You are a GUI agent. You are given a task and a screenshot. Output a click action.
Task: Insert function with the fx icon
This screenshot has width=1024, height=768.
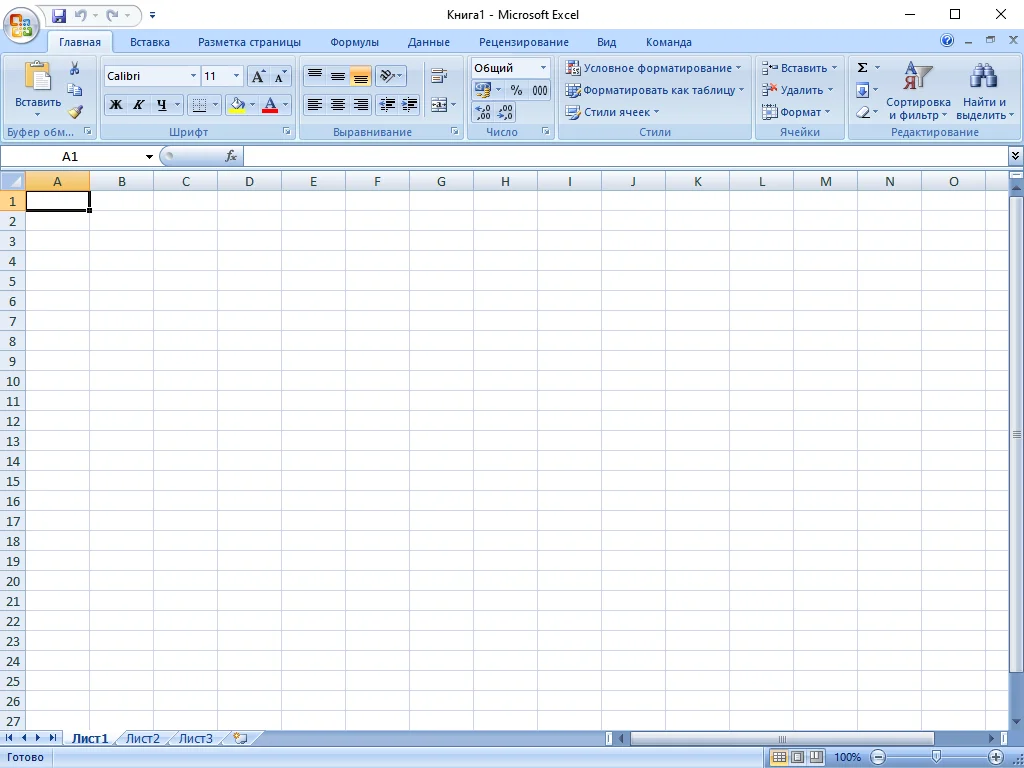point(231,156)
